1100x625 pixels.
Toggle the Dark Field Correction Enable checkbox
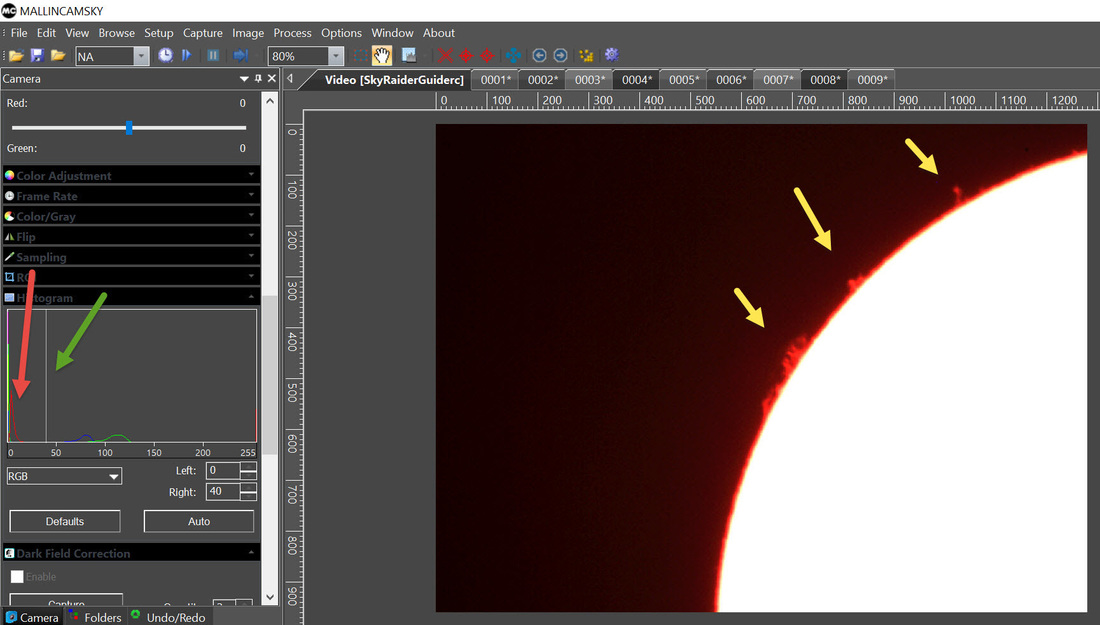[x=17, y=577]
